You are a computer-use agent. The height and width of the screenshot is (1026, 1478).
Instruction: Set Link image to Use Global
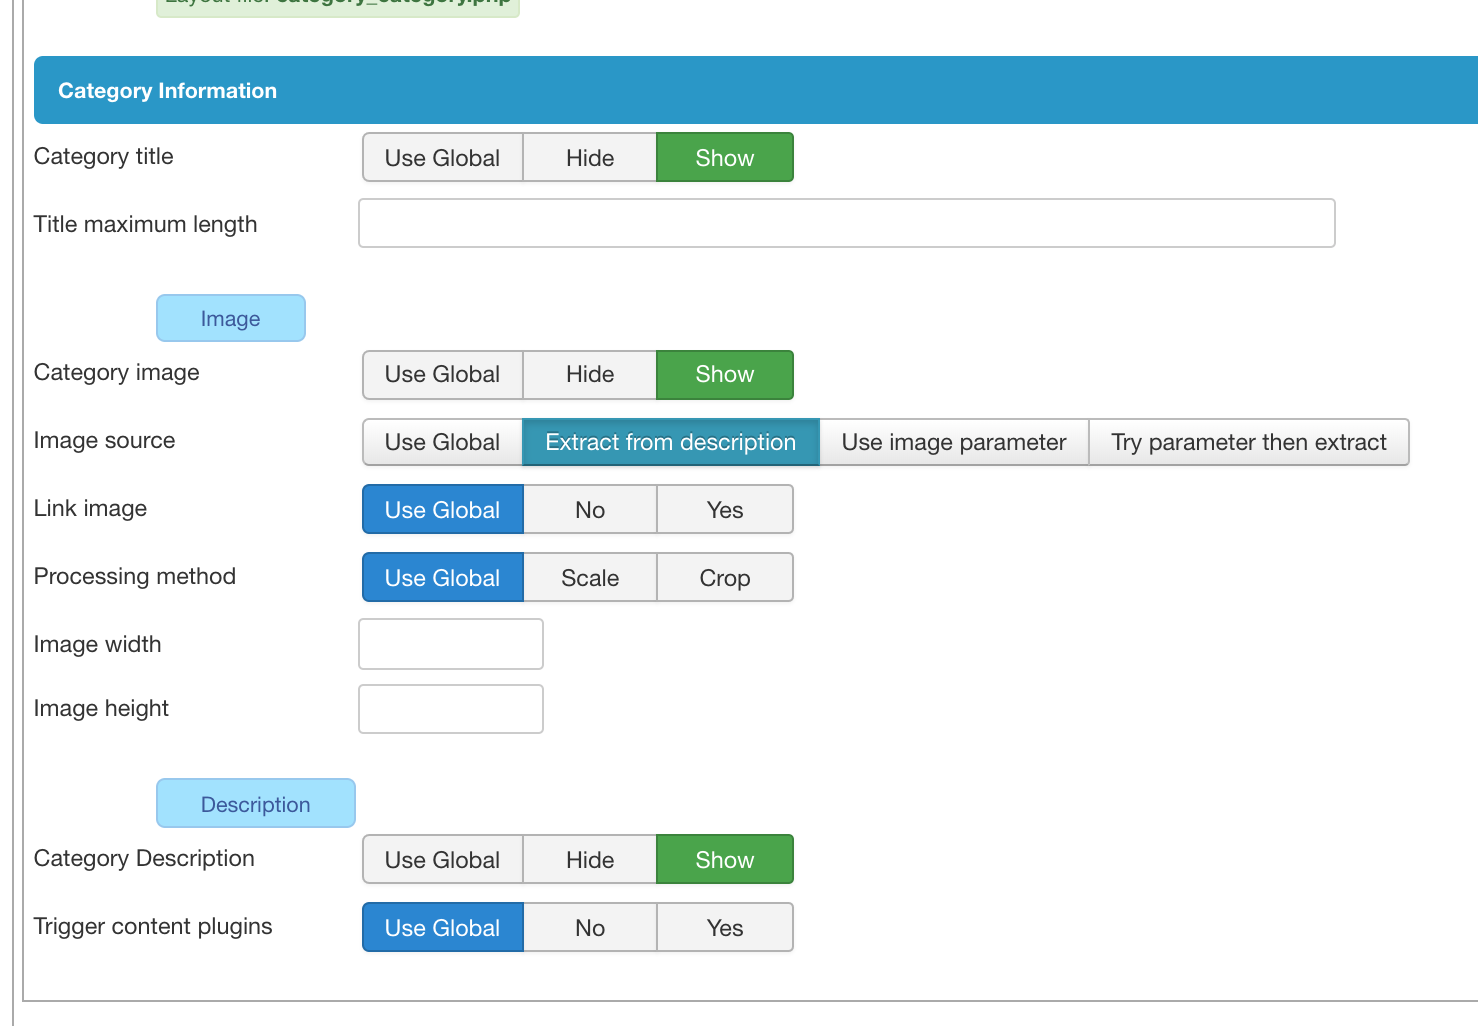(x=442, y=510)
